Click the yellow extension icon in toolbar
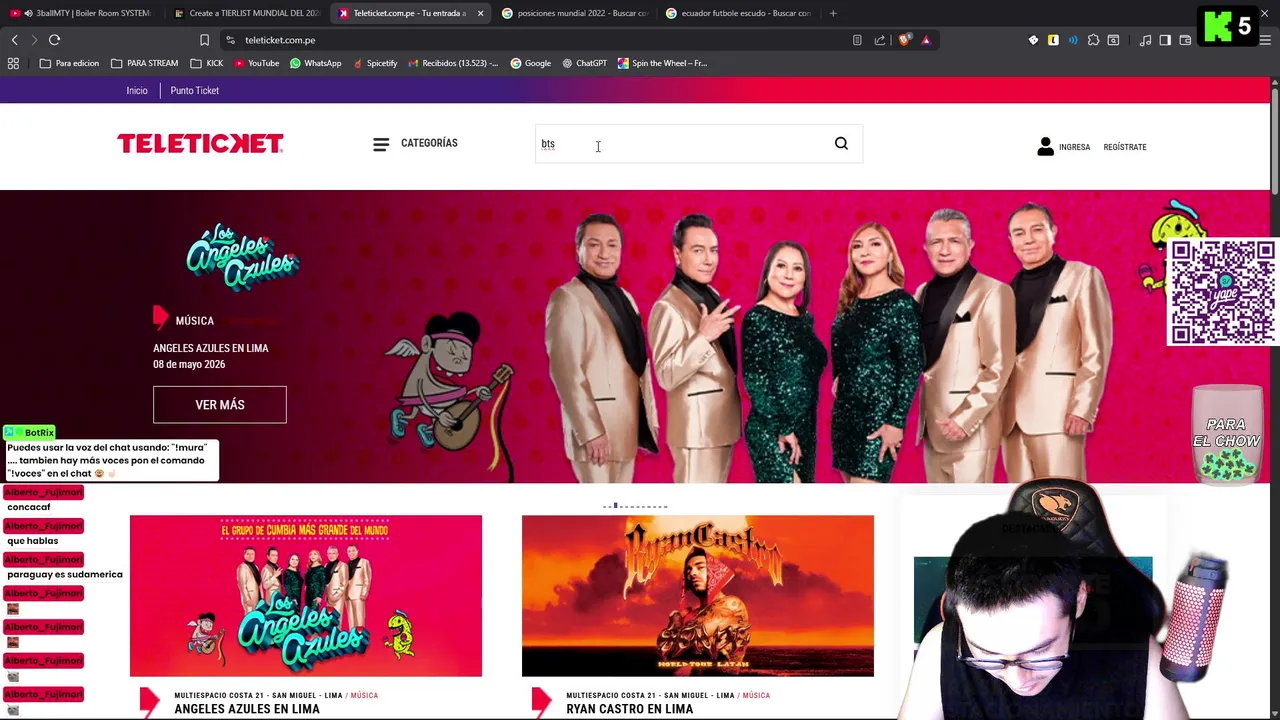This screenshot has height=720, width=1280. 1053,40
